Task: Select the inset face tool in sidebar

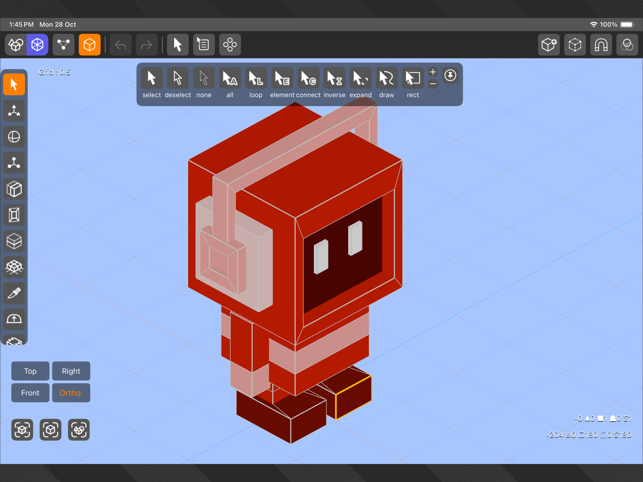Action: [x=14, y=215]
